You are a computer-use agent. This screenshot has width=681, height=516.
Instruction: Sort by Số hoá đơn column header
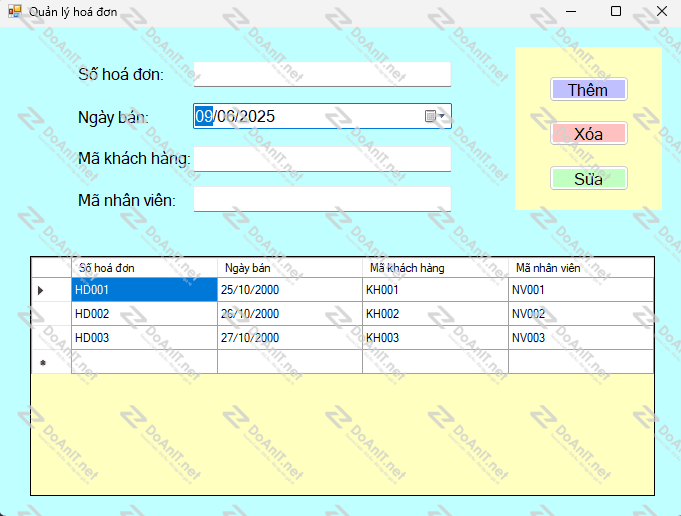tap(144, 268)
